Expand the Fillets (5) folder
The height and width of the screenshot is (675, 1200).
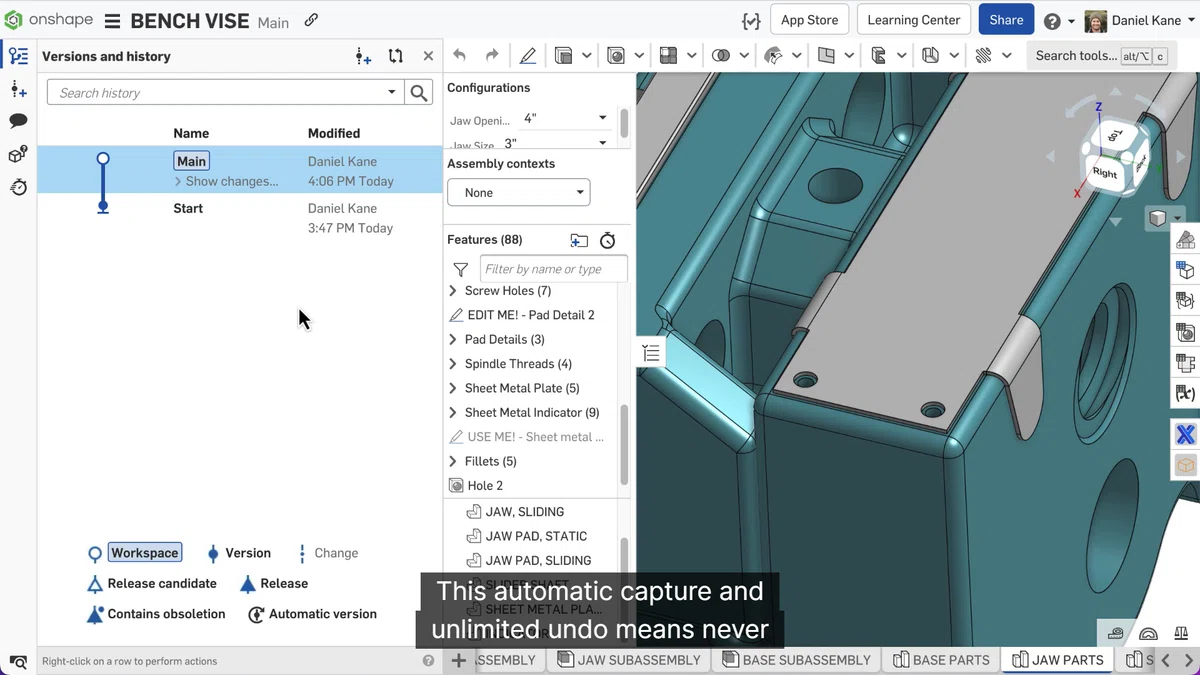tap(453, 461)
